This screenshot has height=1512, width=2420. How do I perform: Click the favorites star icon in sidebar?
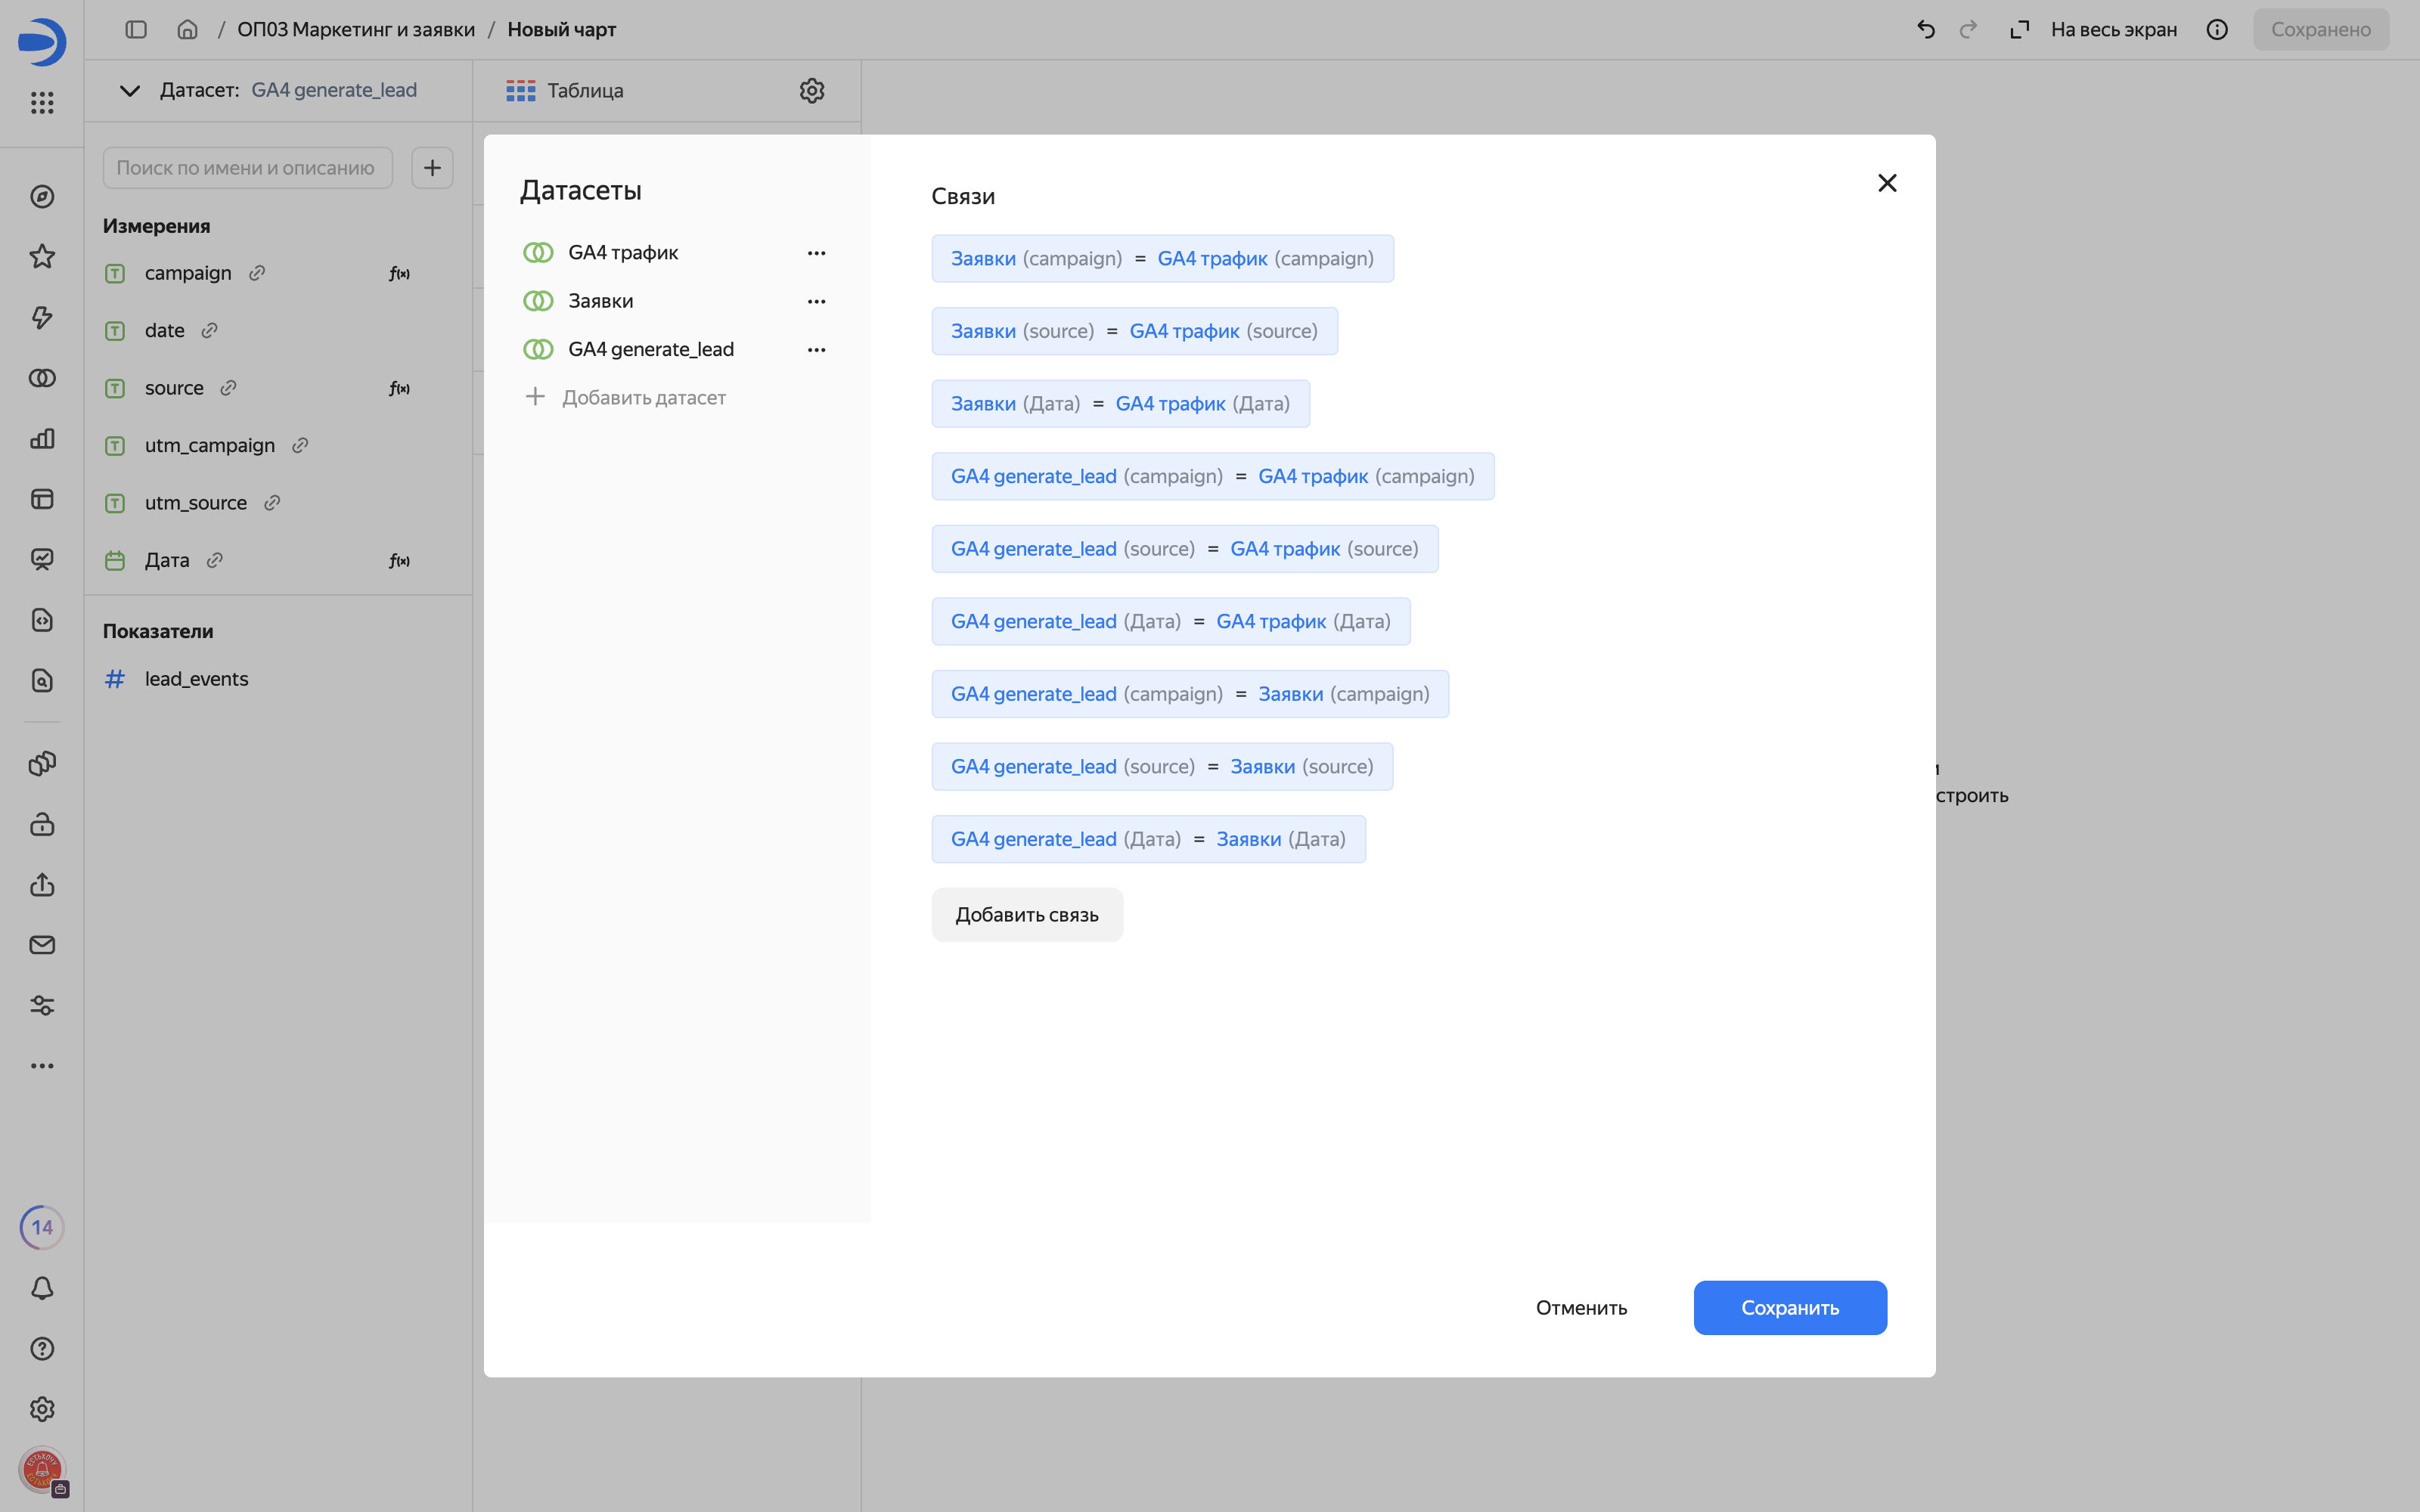coord(42,257)
